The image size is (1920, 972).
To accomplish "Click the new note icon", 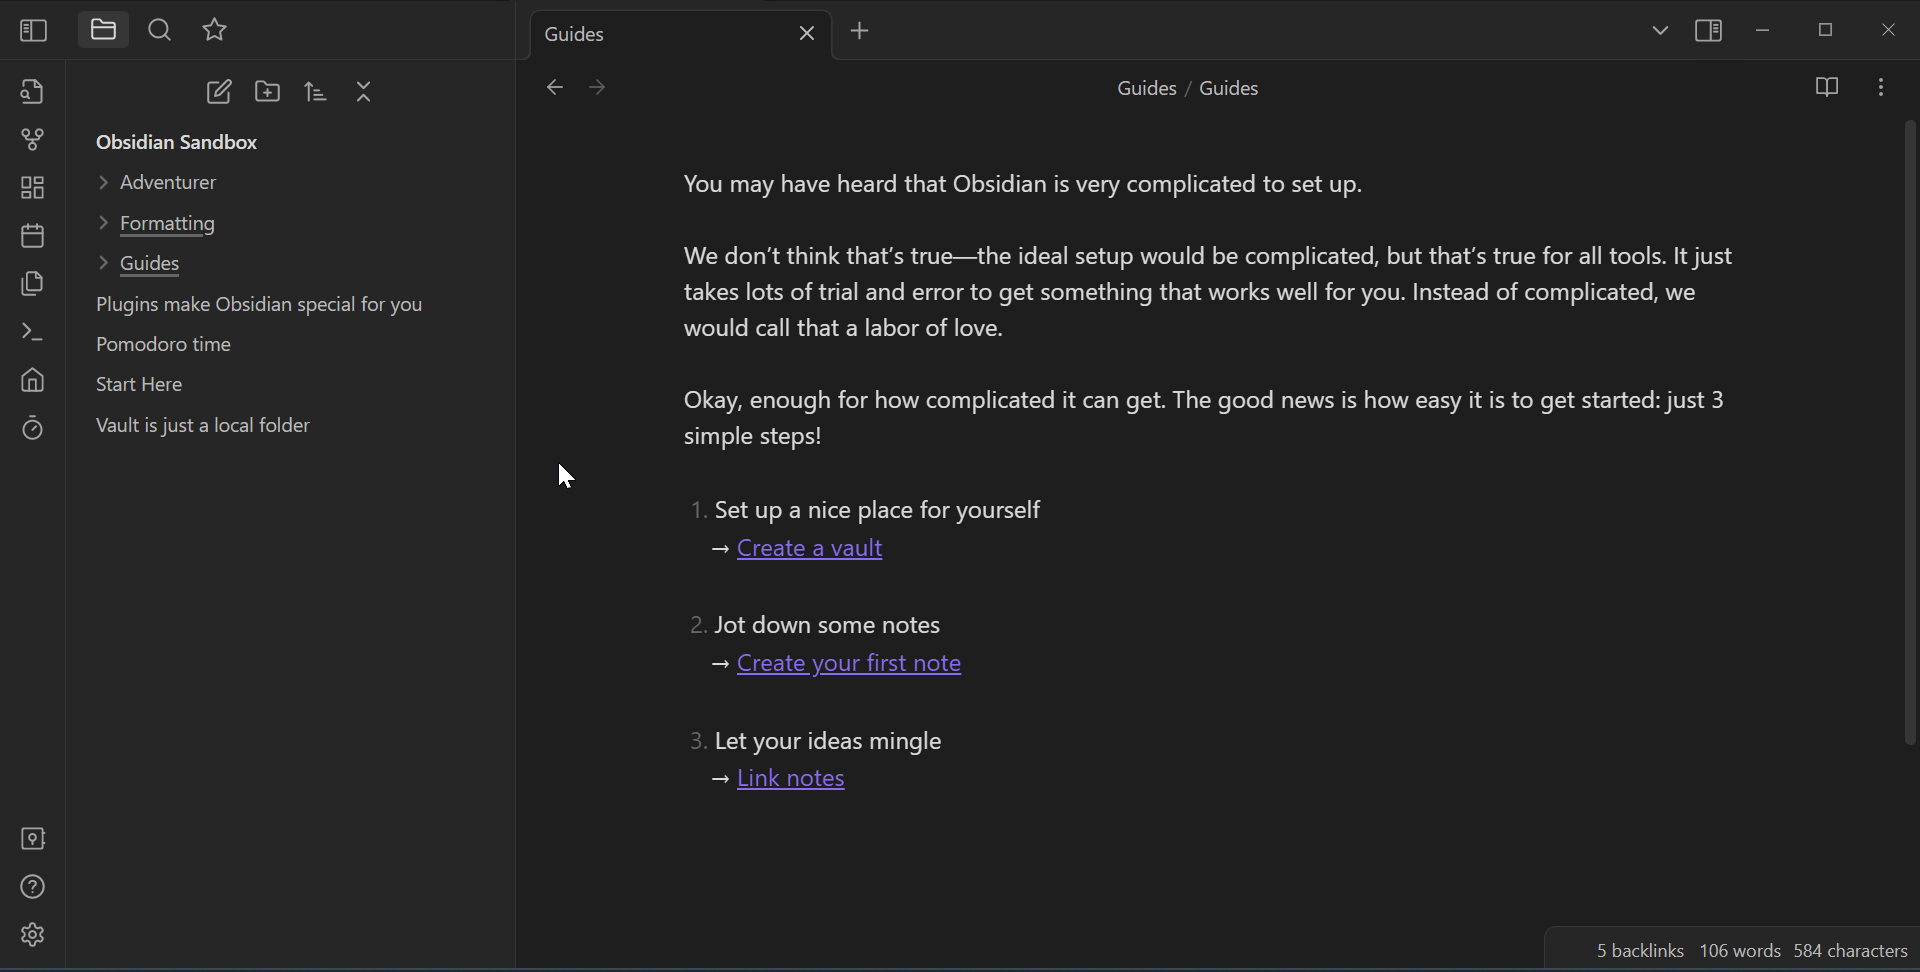I will (219, 92).
